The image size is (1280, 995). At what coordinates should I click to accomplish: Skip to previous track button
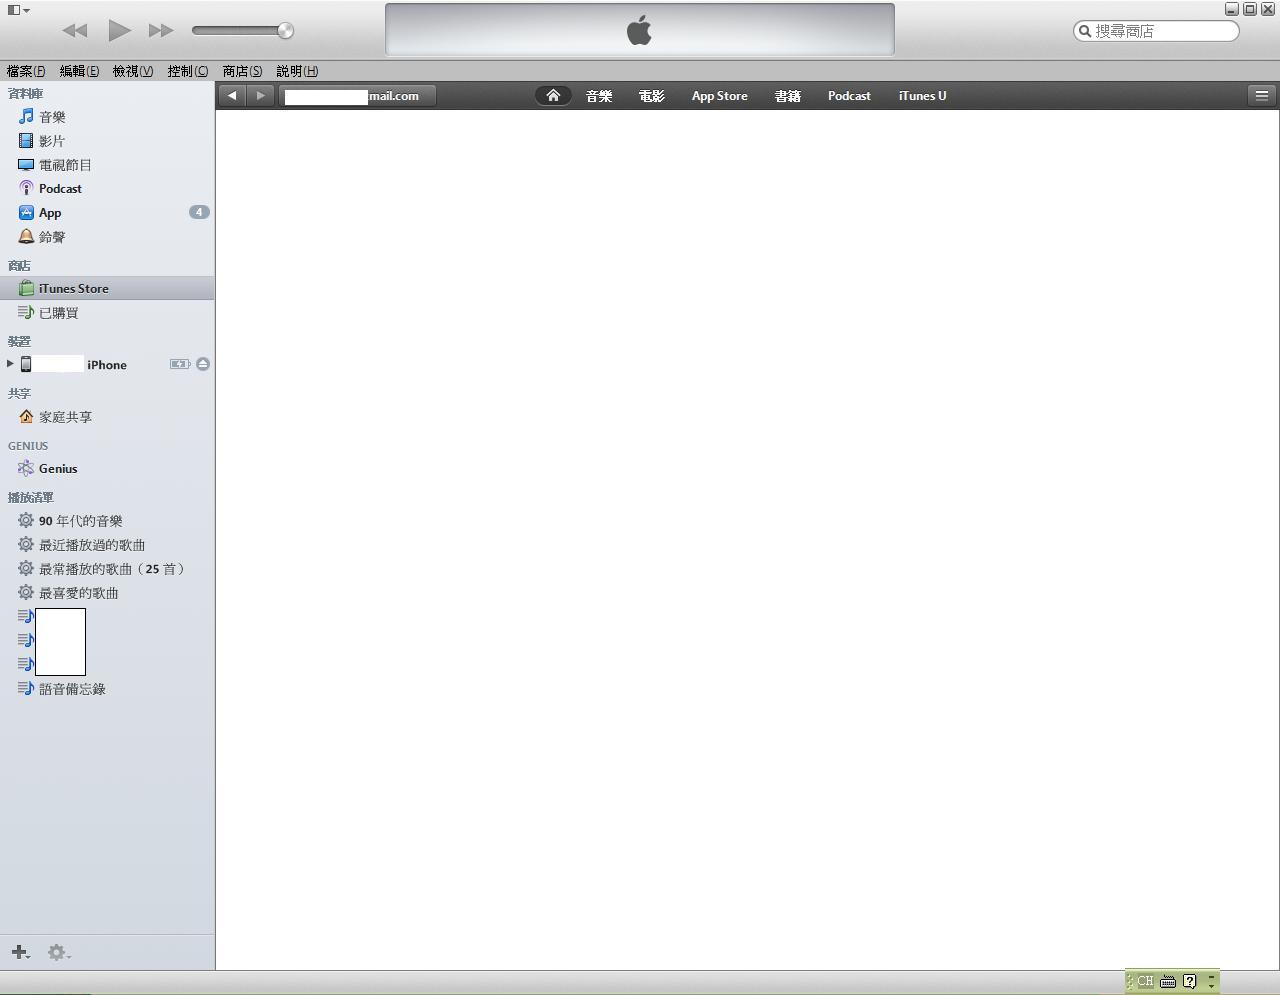(x=75, y=31)
